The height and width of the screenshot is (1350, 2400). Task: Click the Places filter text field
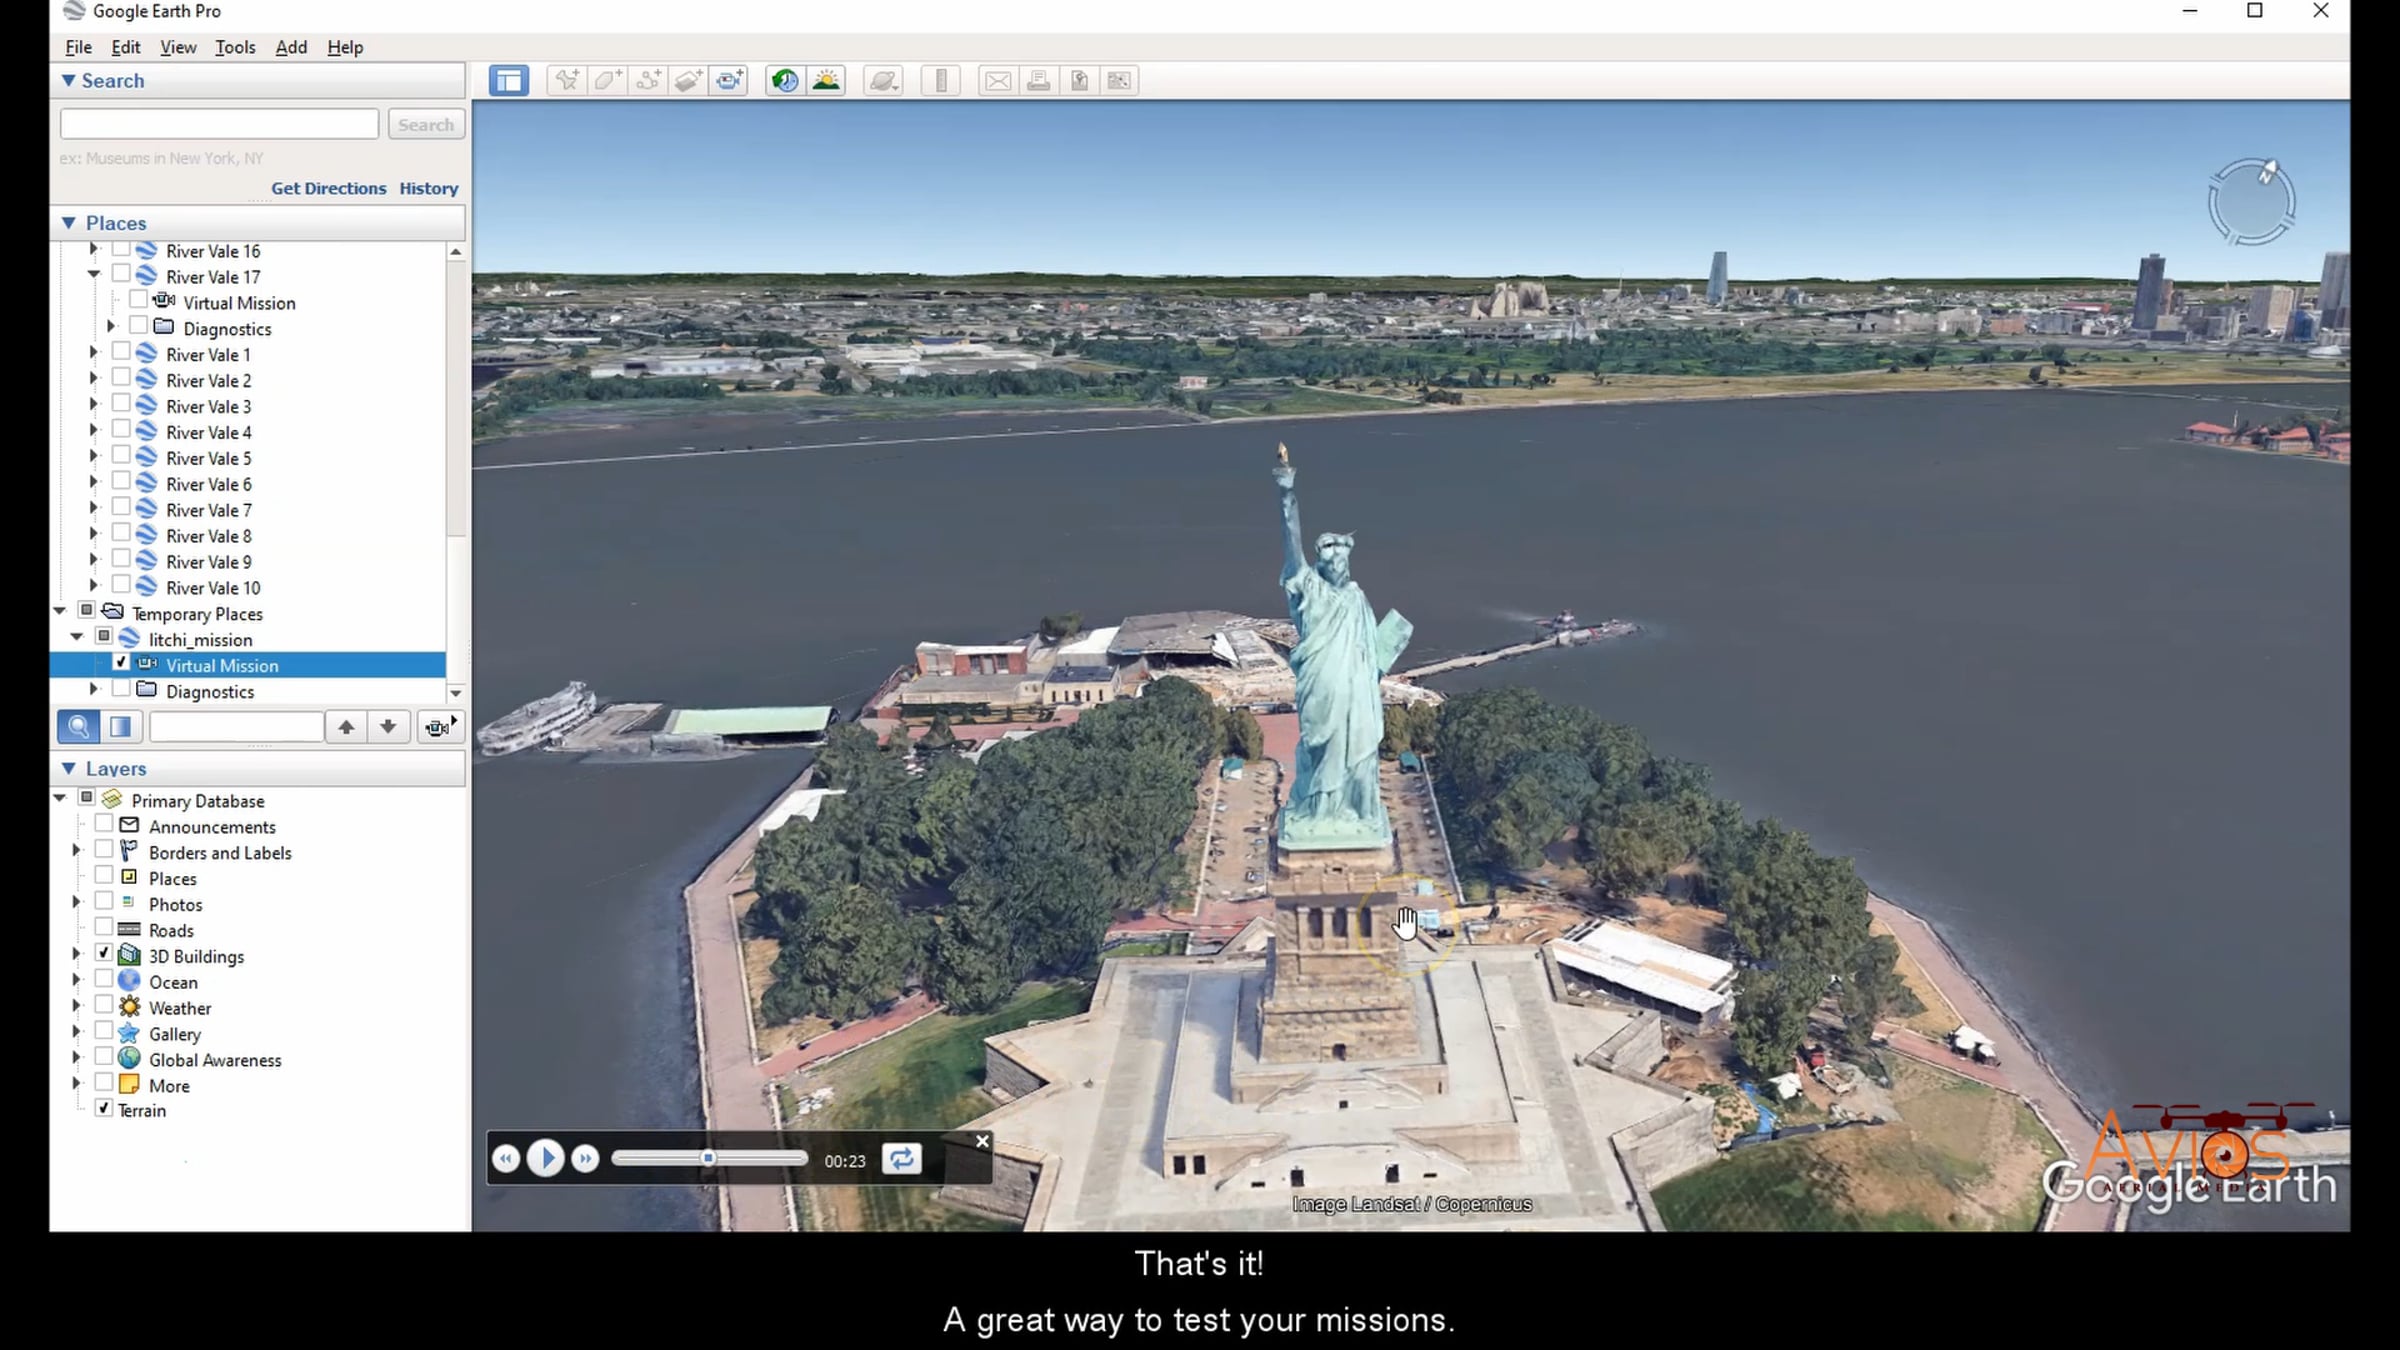[236, 727]
